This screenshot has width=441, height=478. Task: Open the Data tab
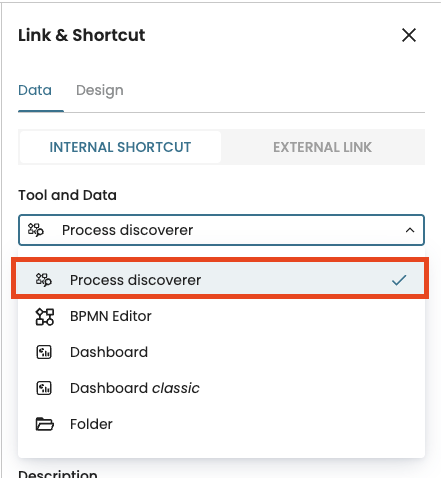click(x=35, y=90)
